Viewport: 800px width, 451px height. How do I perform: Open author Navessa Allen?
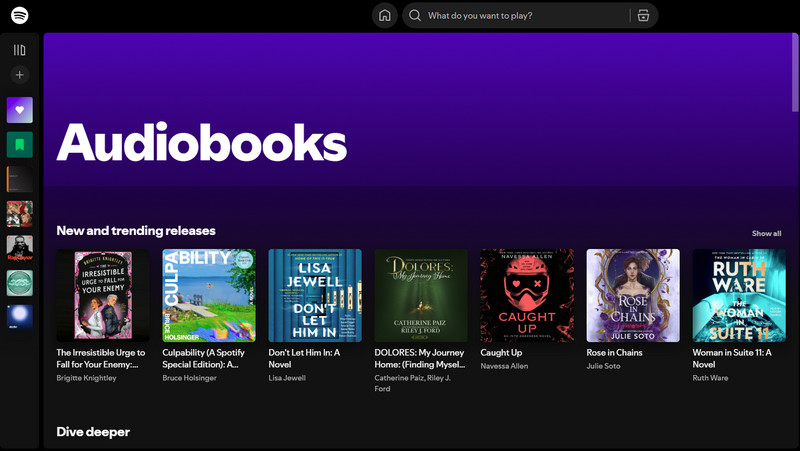504,366
